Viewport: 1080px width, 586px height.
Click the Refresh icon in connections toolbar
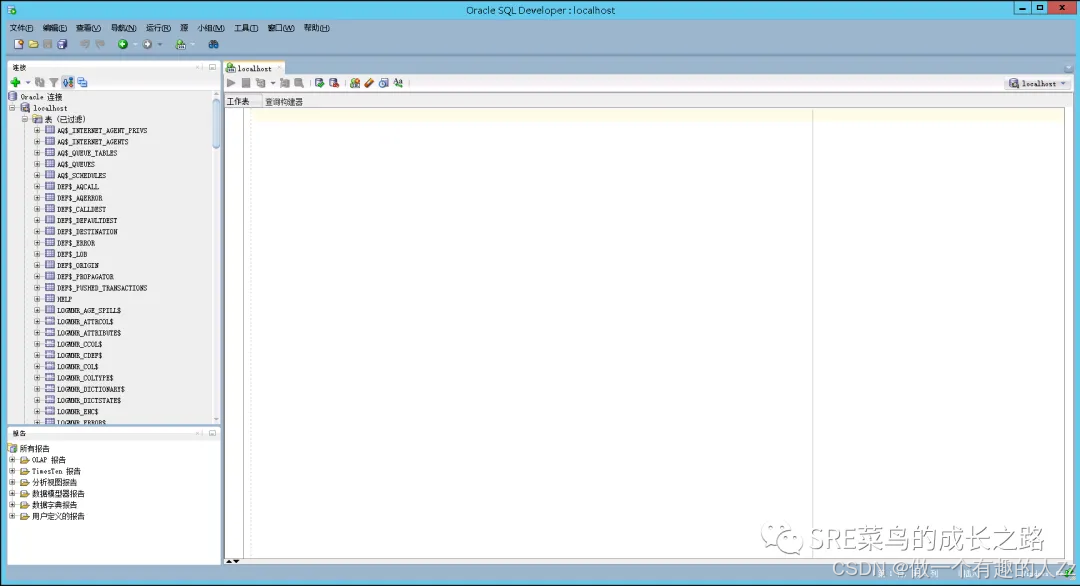tap(40, 83)
